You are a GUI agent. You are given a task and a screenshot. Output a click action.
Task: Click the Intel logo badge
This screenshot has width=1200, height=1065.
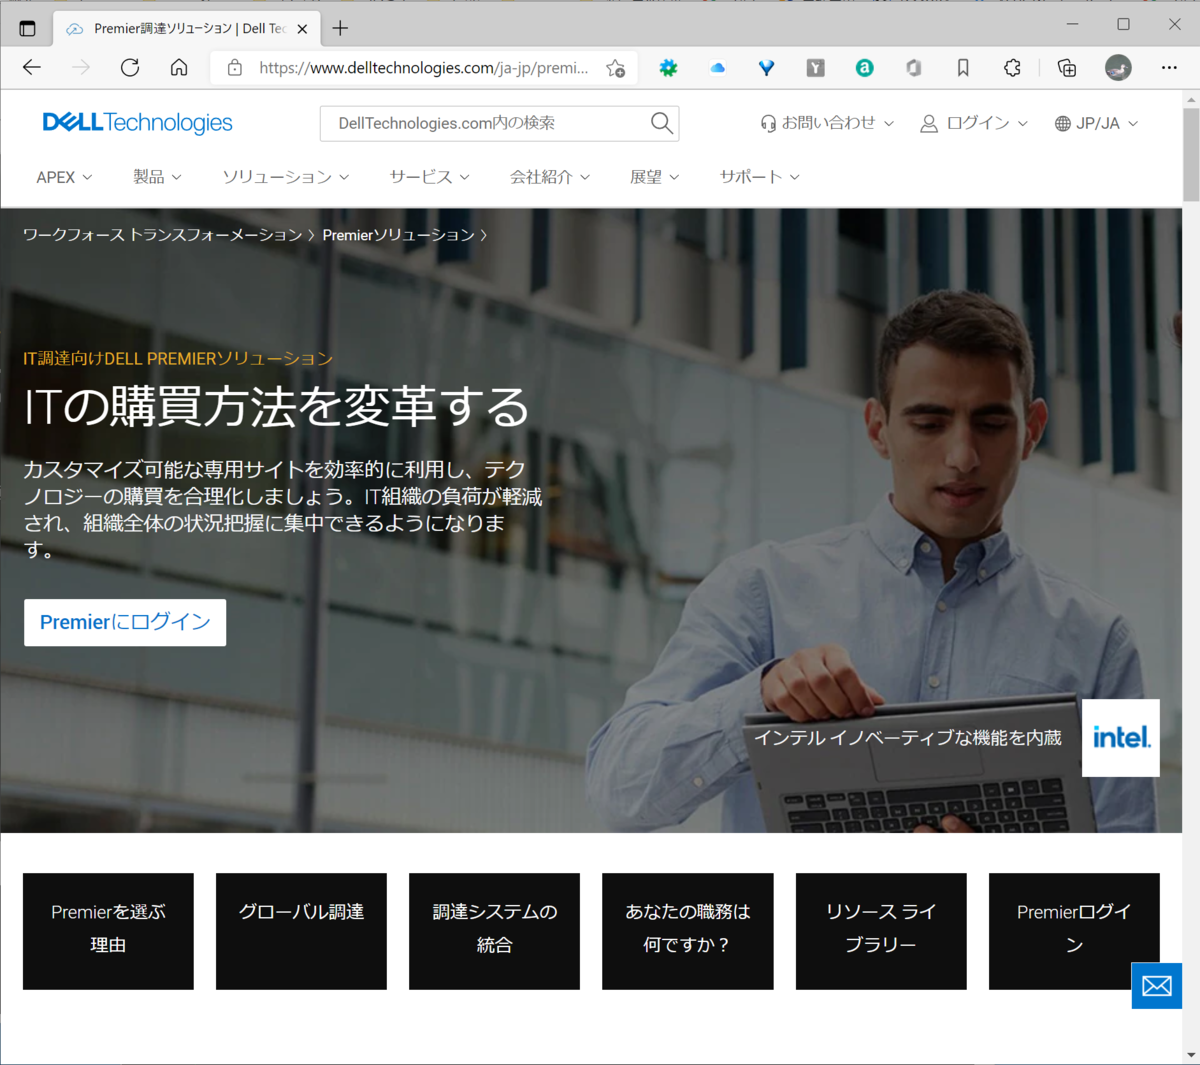pyautogui.click(x=1121, y=738)
